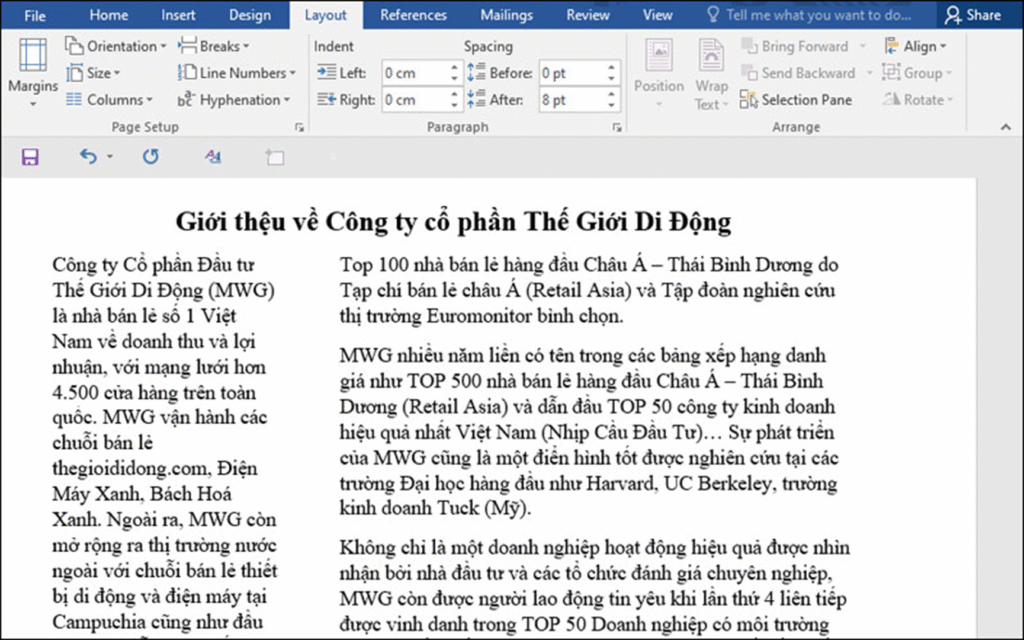Click the Spacing After value field
The height and width of the screenshot is (640, 1024).
pyautogui.click(x=572, y=100)
